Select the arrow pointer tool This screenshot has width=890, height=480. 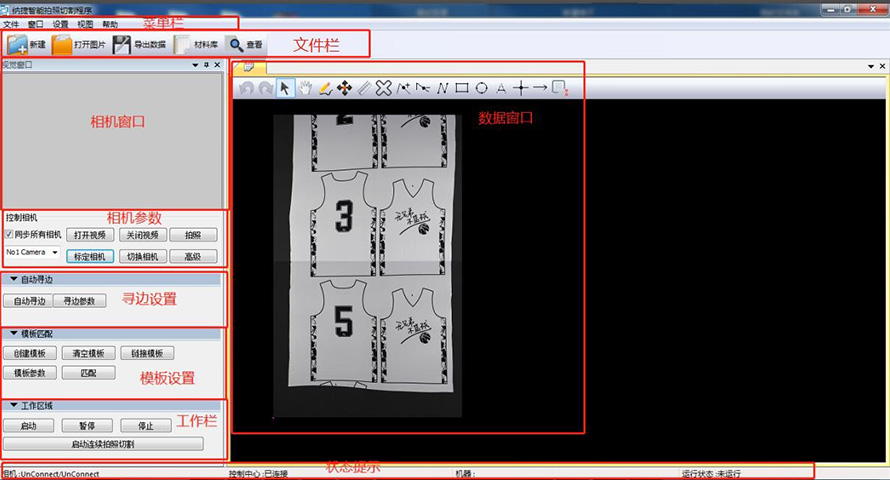[285, 88]
